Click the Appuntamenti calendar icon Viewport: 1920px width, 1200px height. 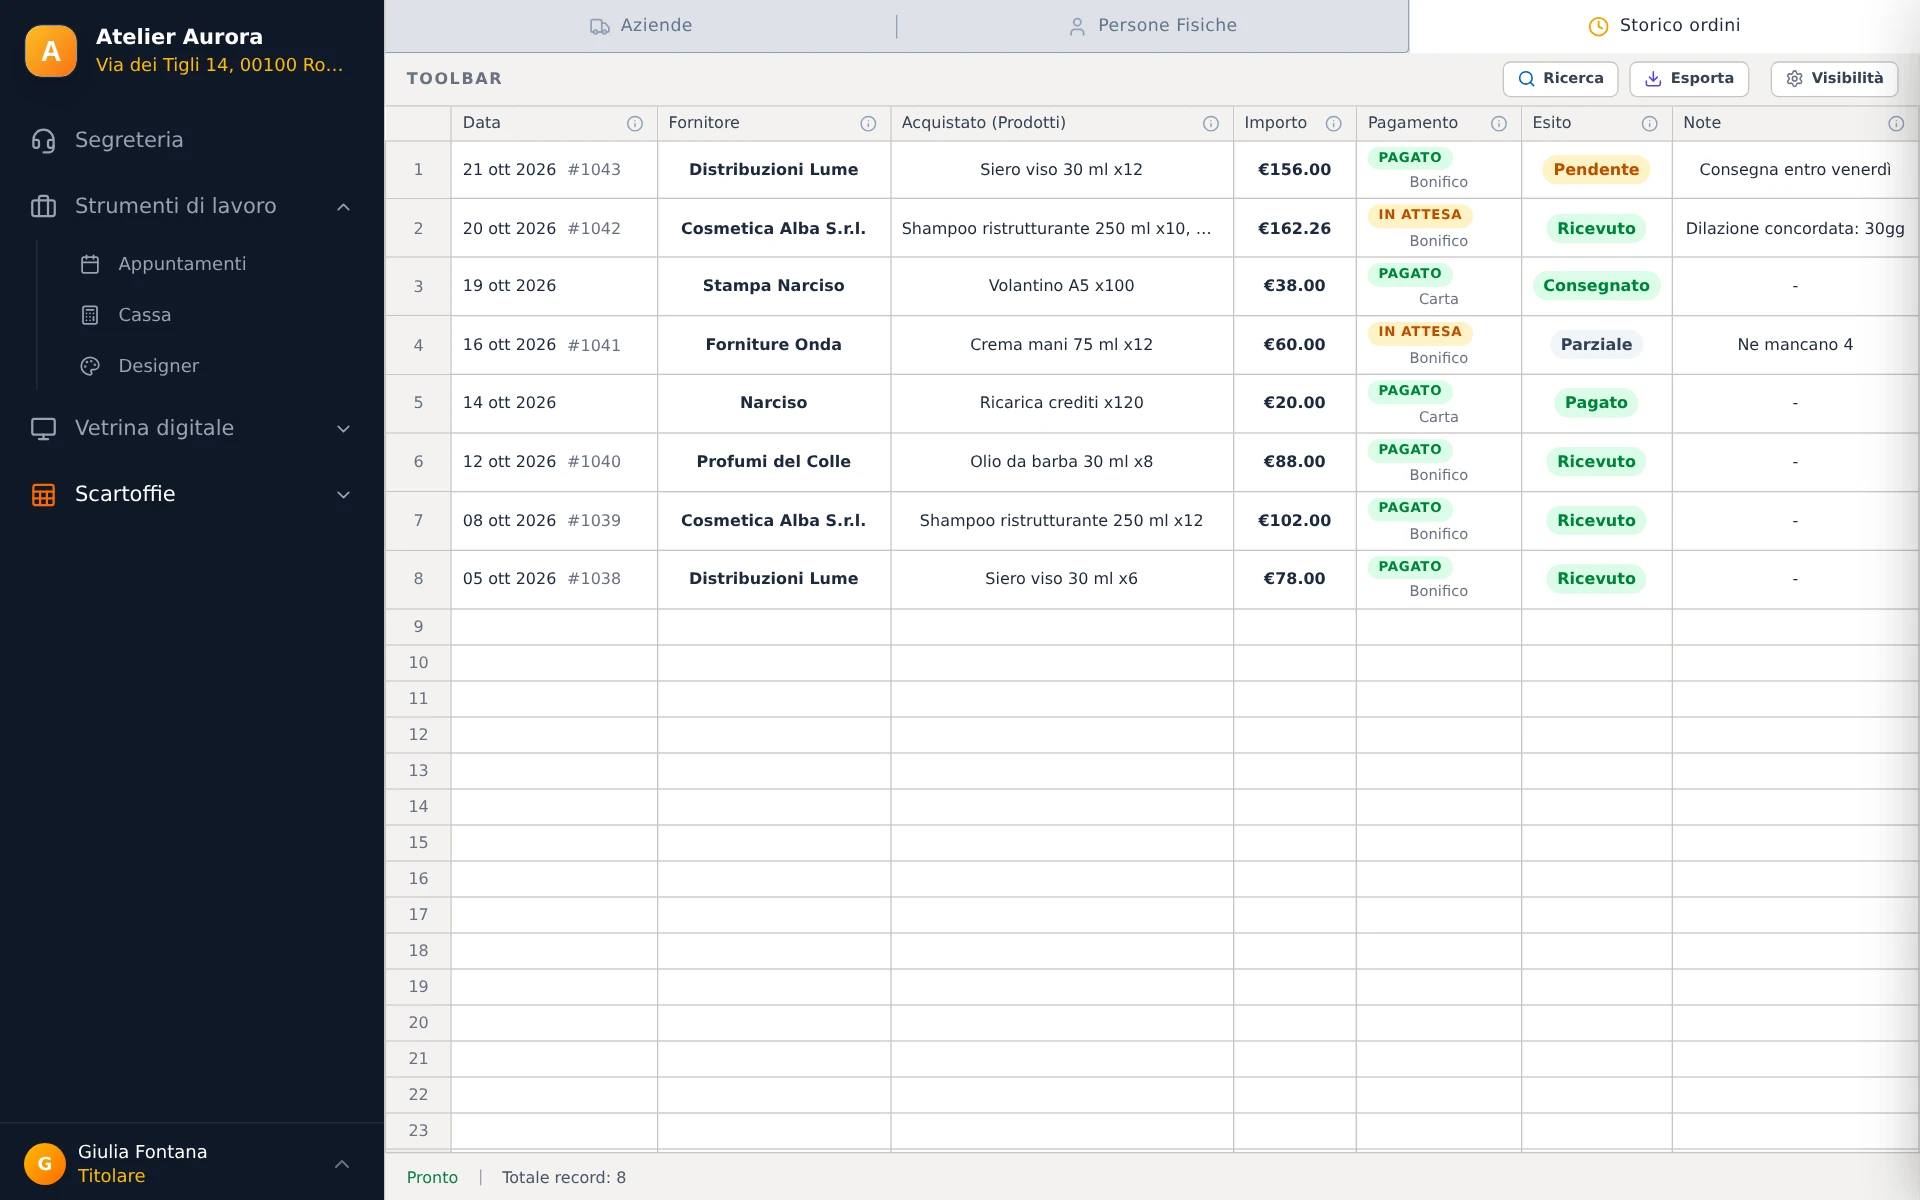point(90,264)
